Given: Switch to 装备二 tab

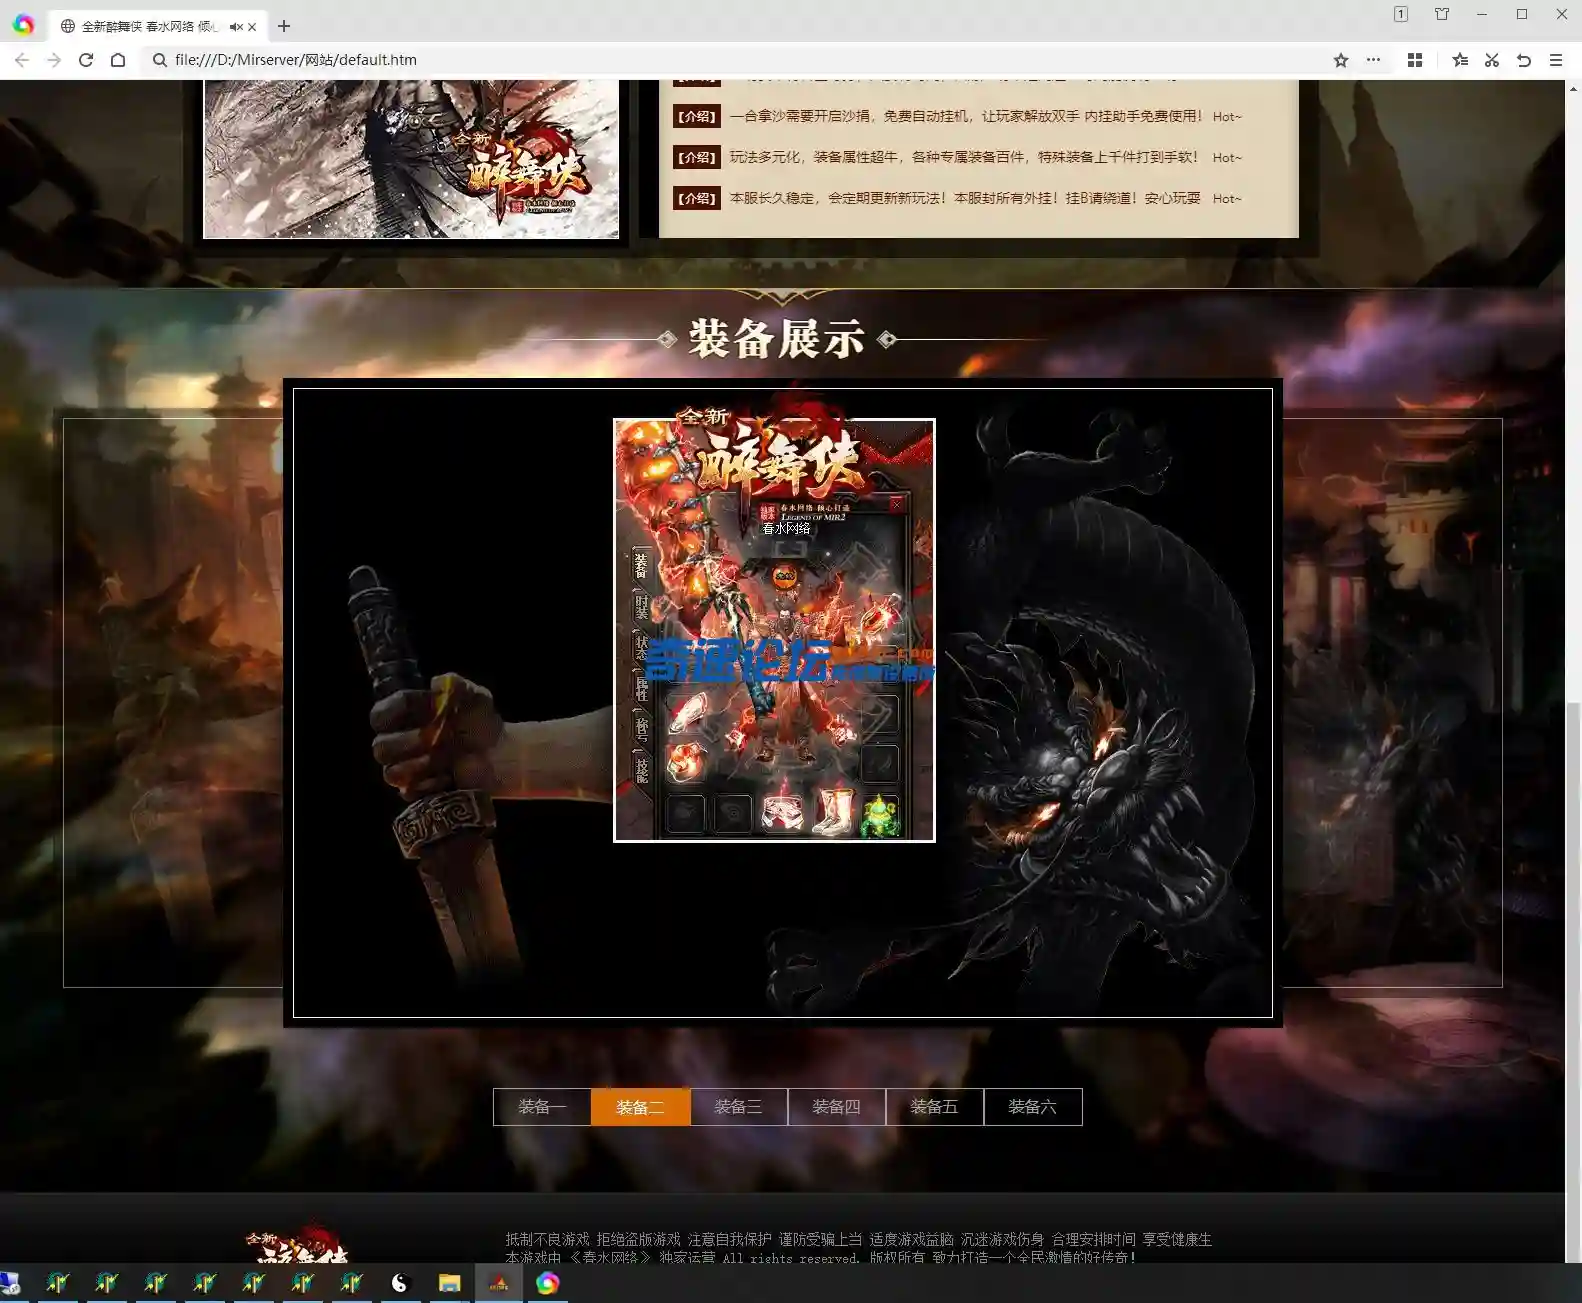Looking at the screenshot, I should tap(640, 1107).
